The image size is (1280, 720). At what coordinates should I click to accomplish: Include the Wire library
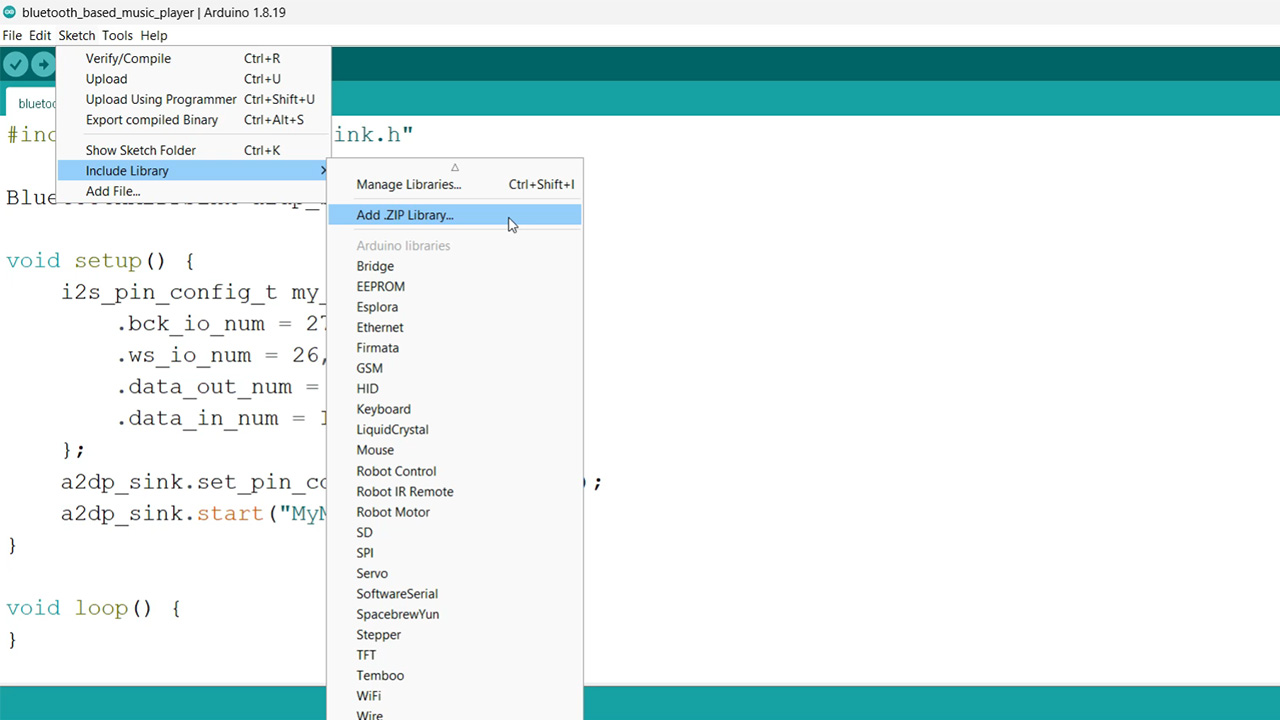click(455, 714)
